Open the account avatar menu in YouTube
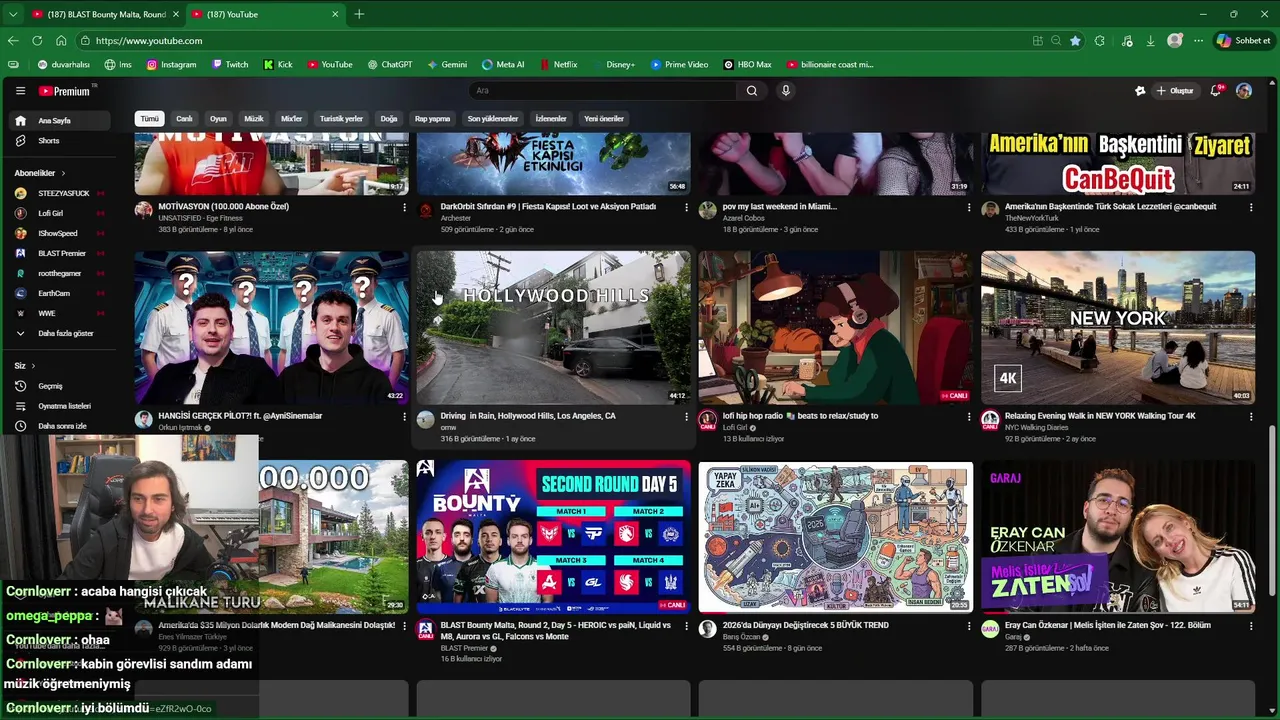1280x720 pixels. coord(1244,91)
